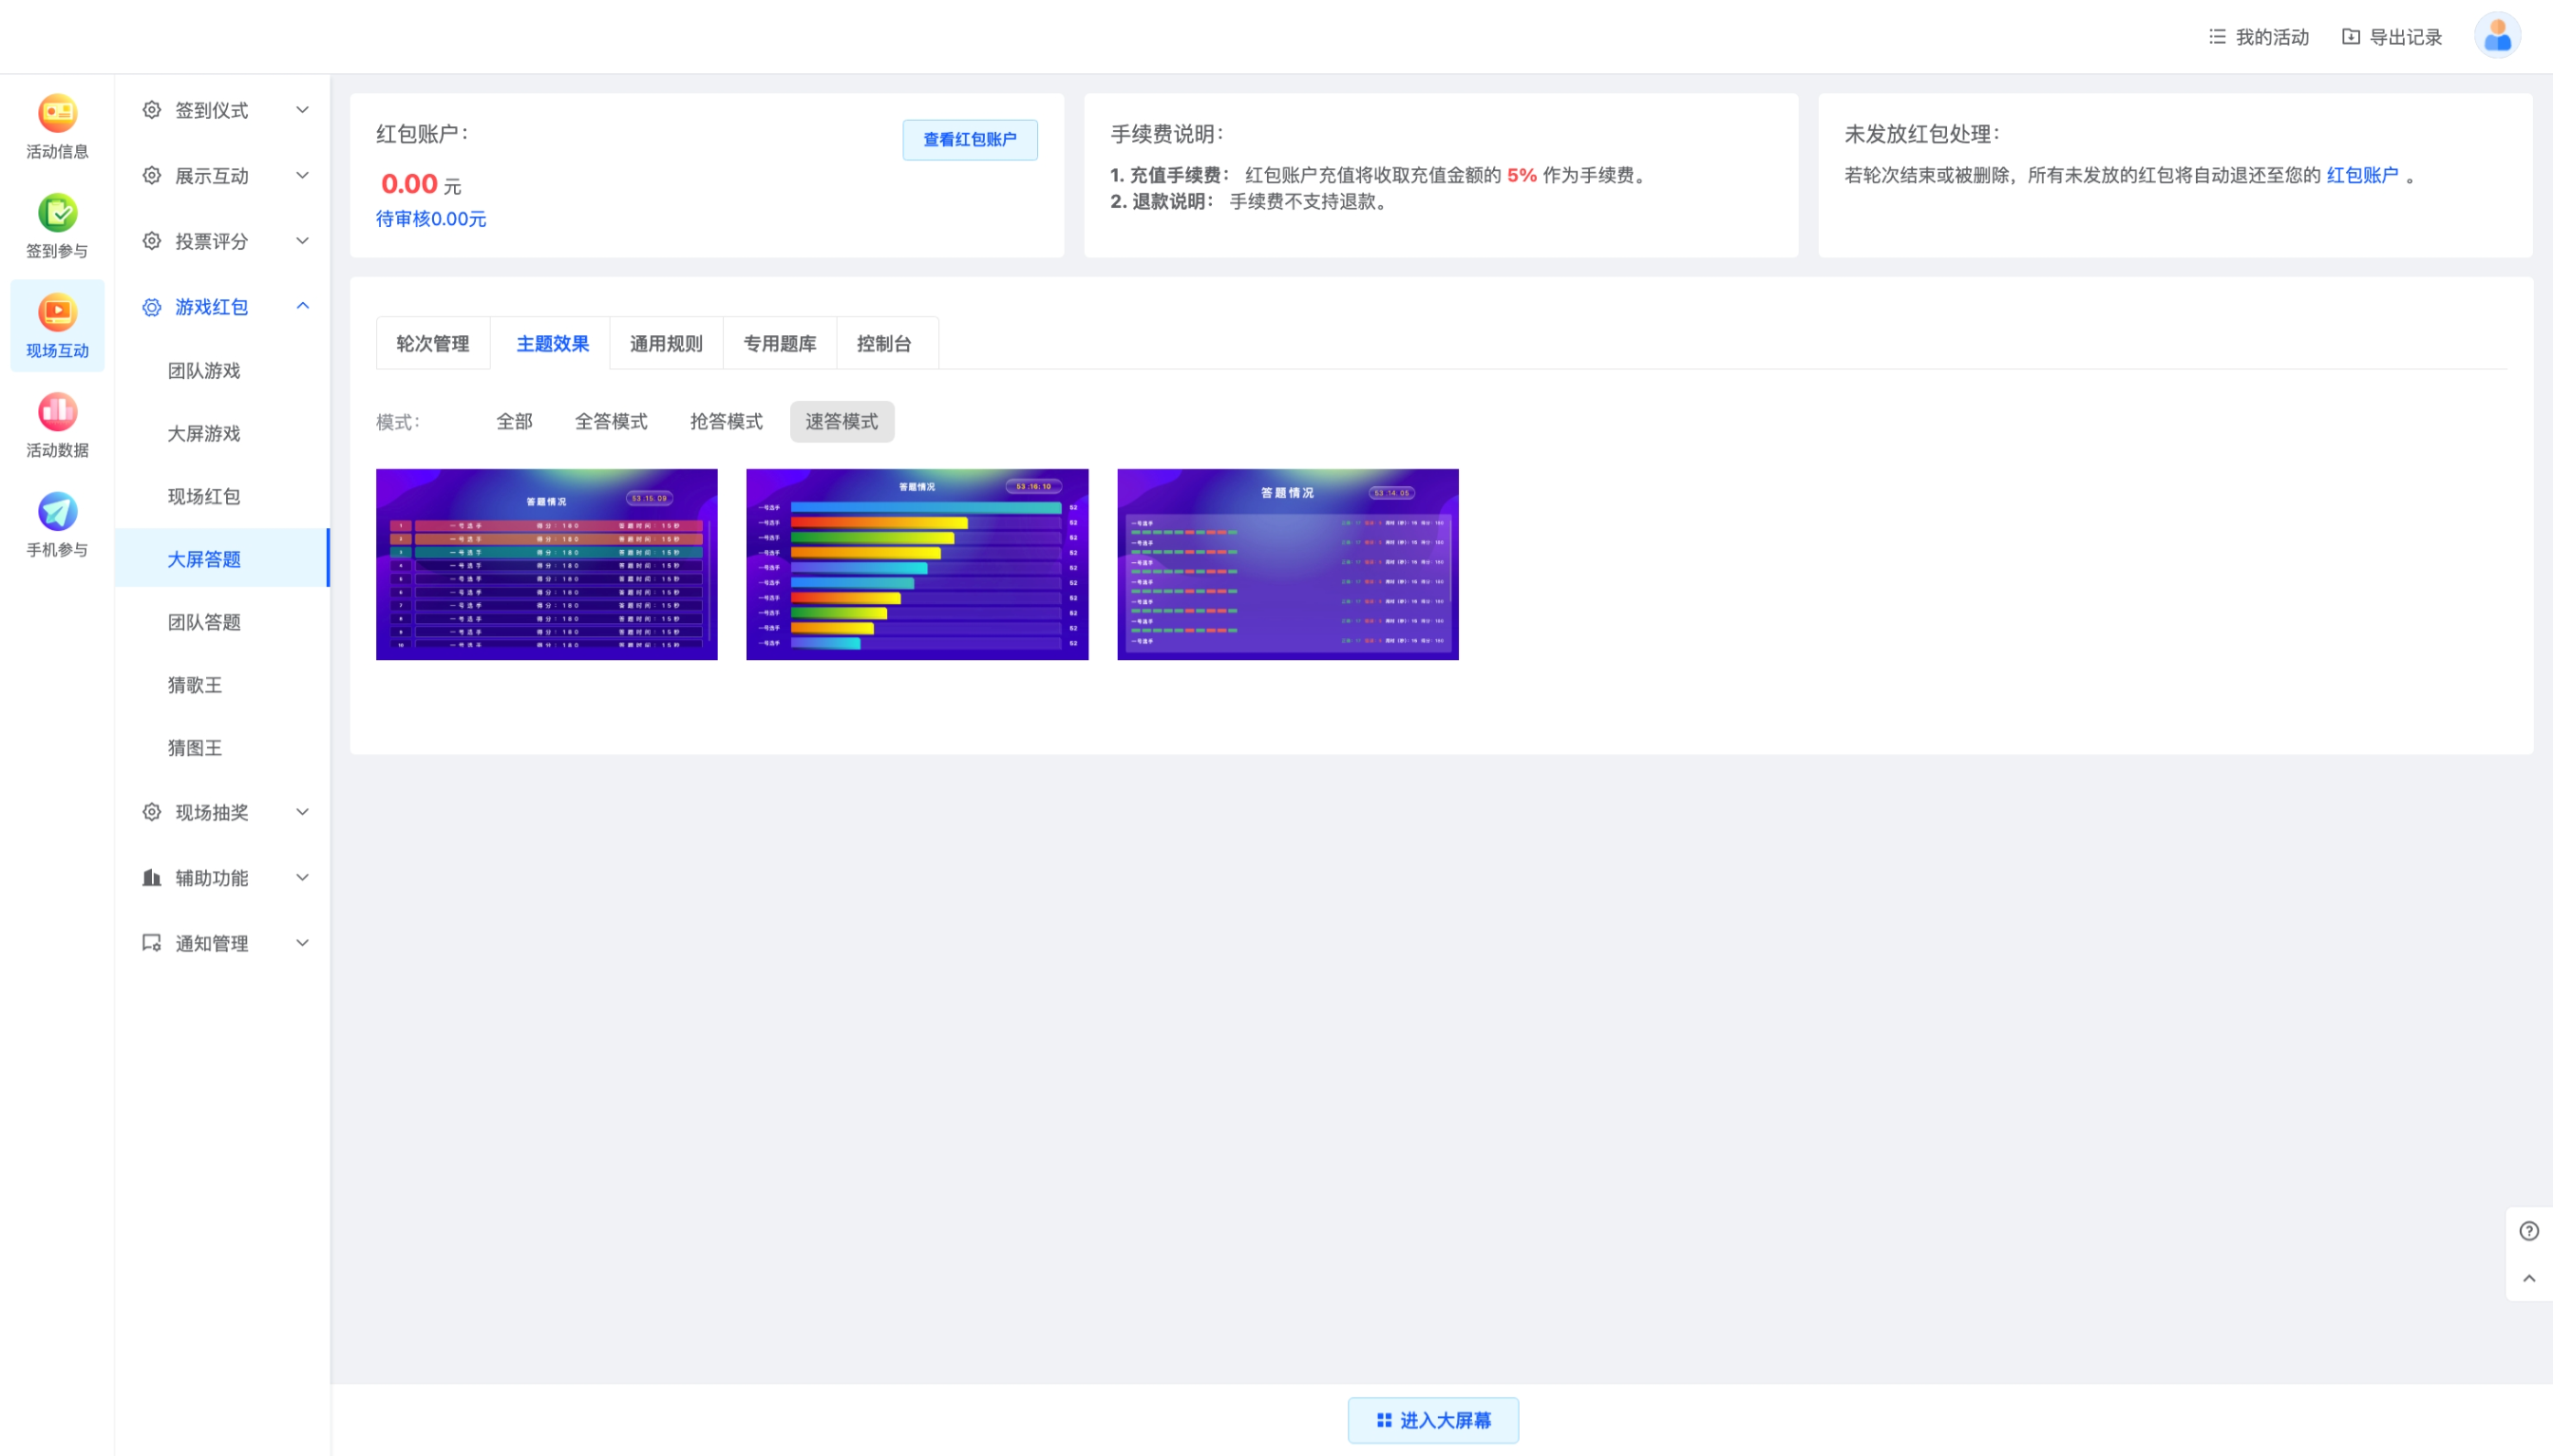This screenshot has height=1456, width=2553.
Task: Click the 投票评分 gear icon
Action: tap(152, 241)
